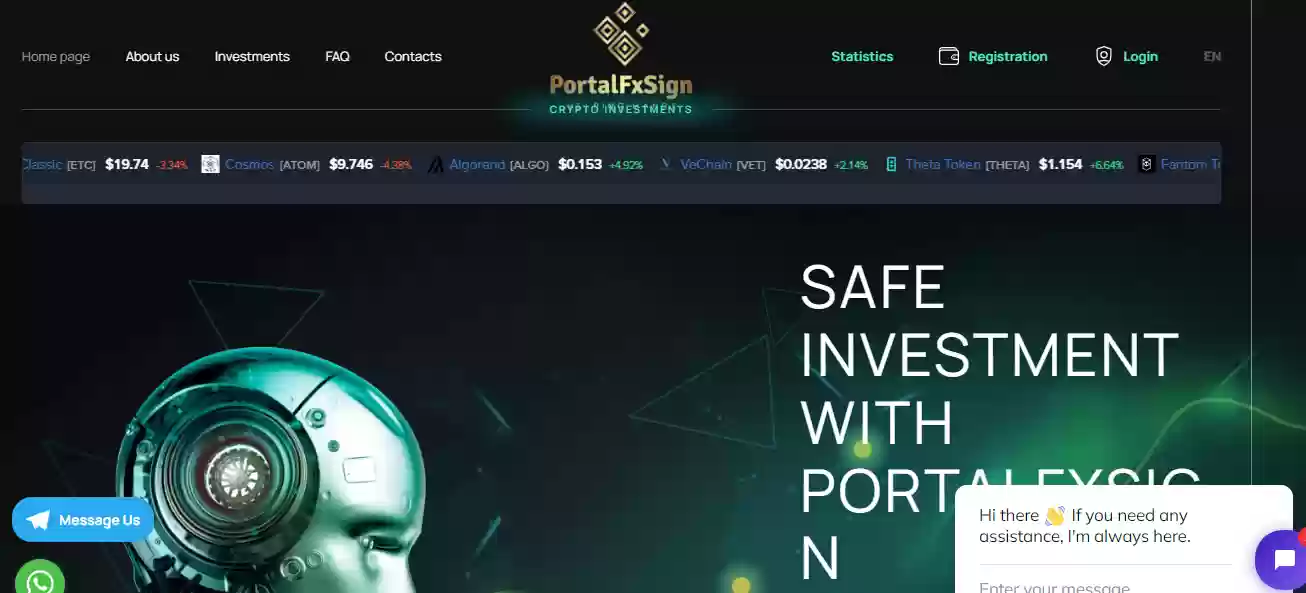1306x593 pixels.
Task: Click the Algorand coin icon in ticker
Action: 435,164
